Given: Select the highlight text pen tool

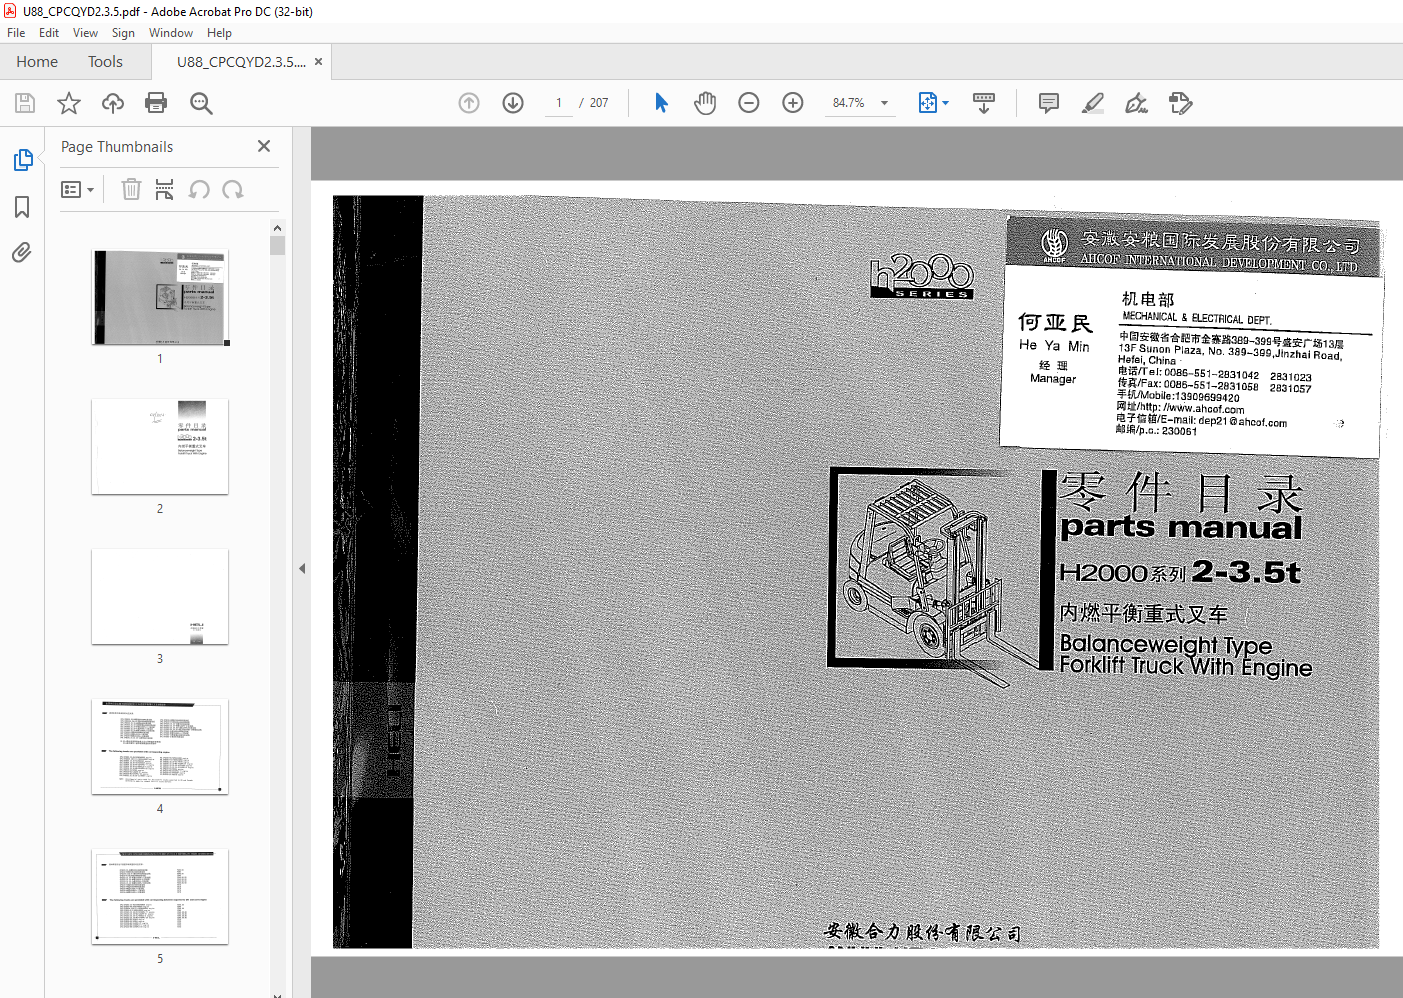Looking at the screenshot, I should click(1093, 103).
